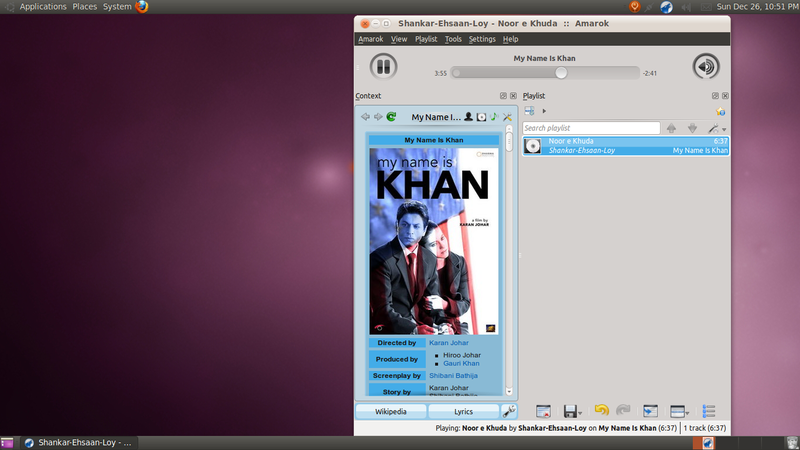This screenshot has width=800, height=450.
Task: Click the Shankar-Ehsaan-Loy taskbar button
Action: (78, 443)
